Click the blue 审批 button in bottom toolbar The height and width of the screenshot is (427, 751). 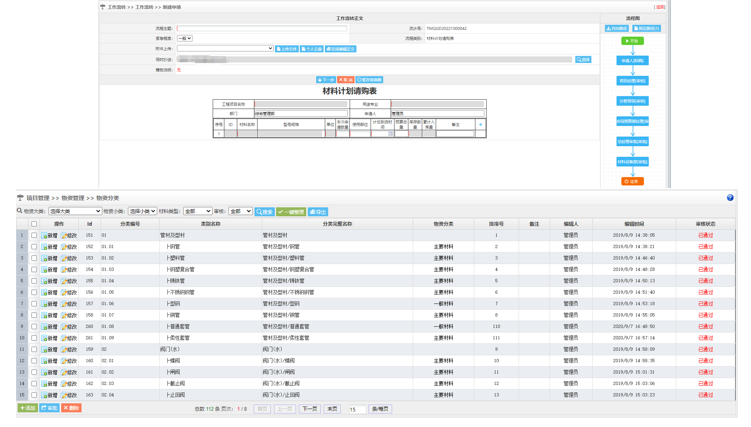[49, 408]
